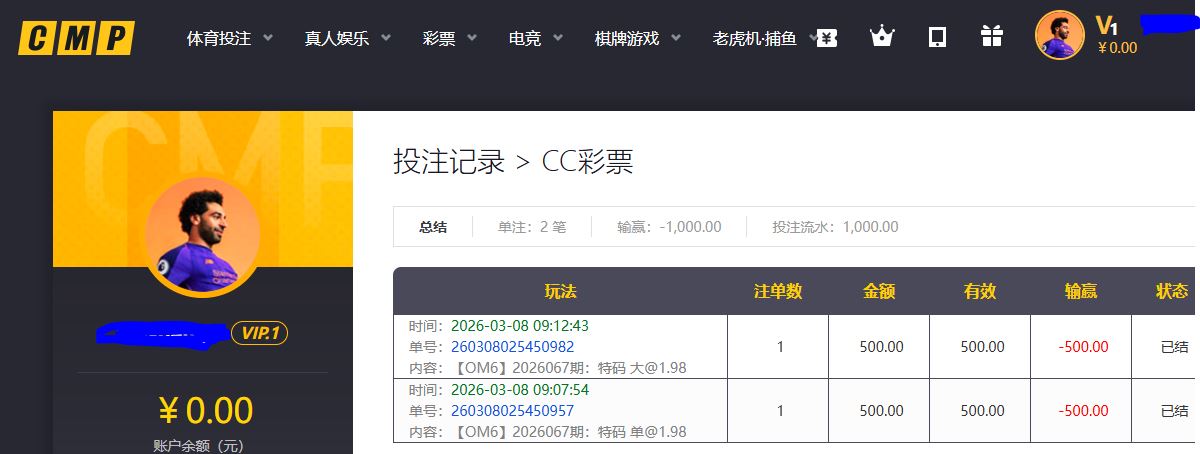Open the 老虎机·捕鱼 menu item
1200x454 pixels.
(x=754, y=39)
